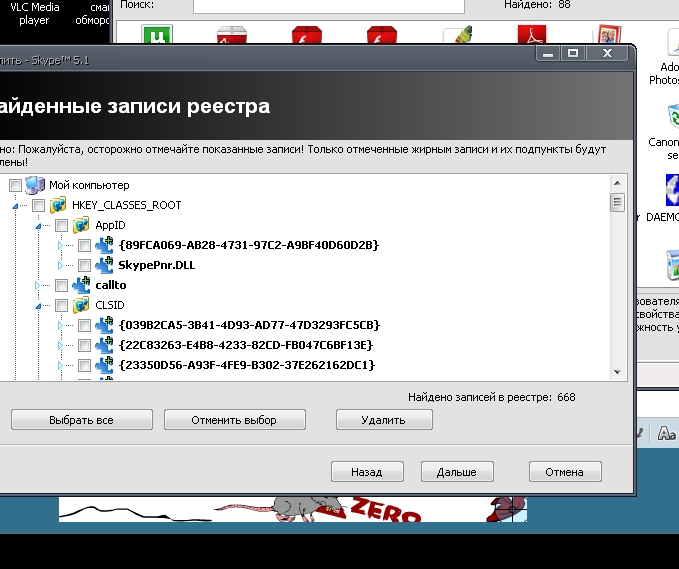The width and height of the screenshot is (679, 569).
Task: Select the SkypePnr.DLL label text
Action: point(157,265)
